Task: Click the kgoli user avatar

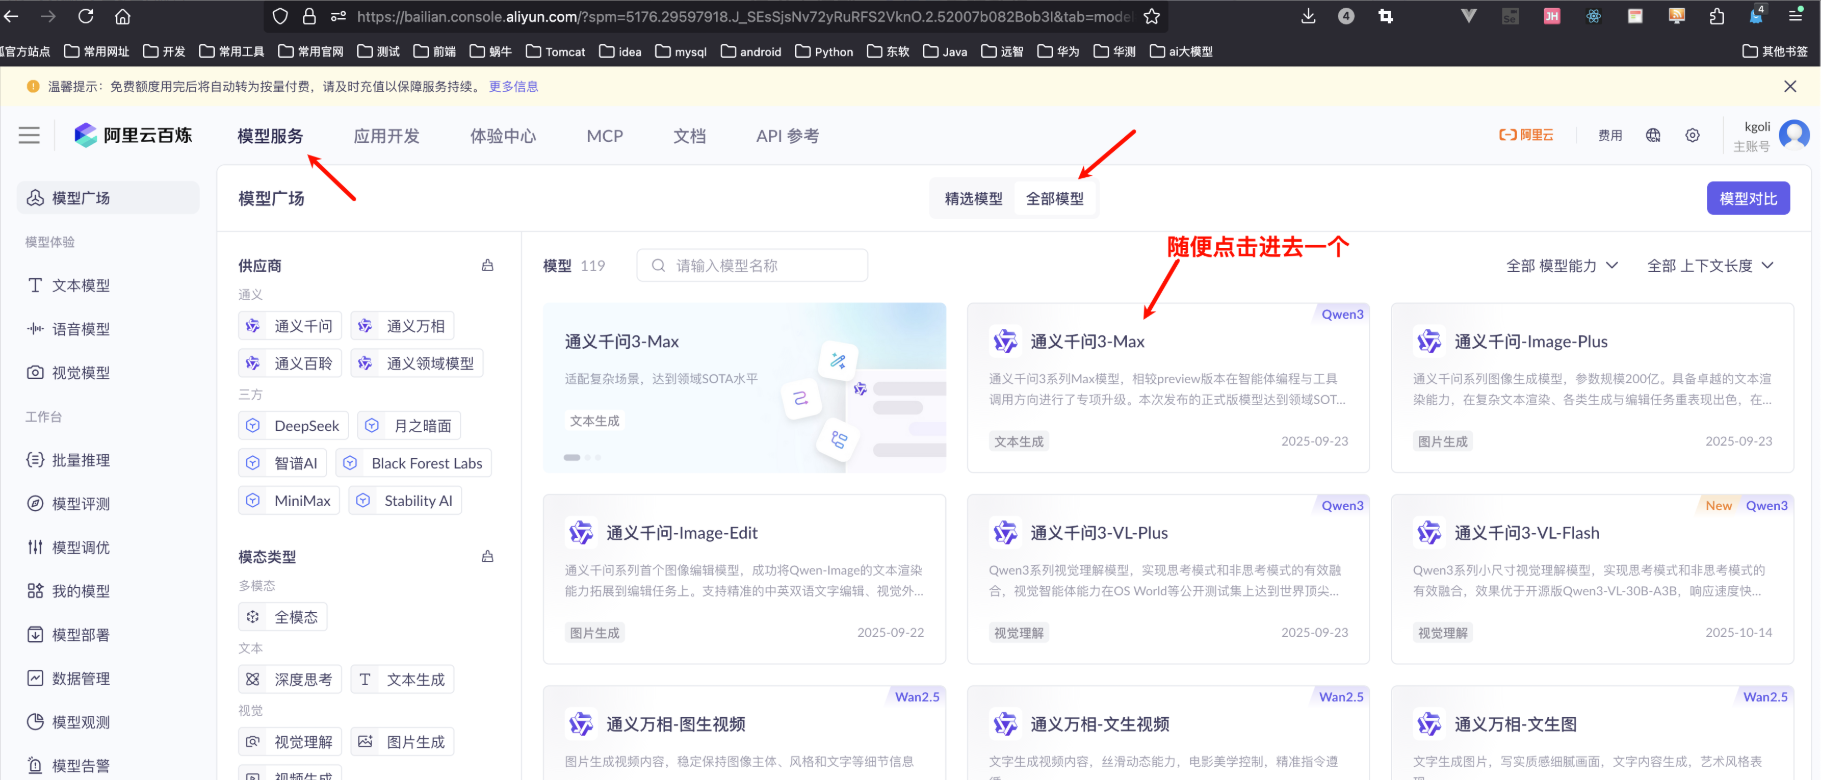Action: (1794, 134)
